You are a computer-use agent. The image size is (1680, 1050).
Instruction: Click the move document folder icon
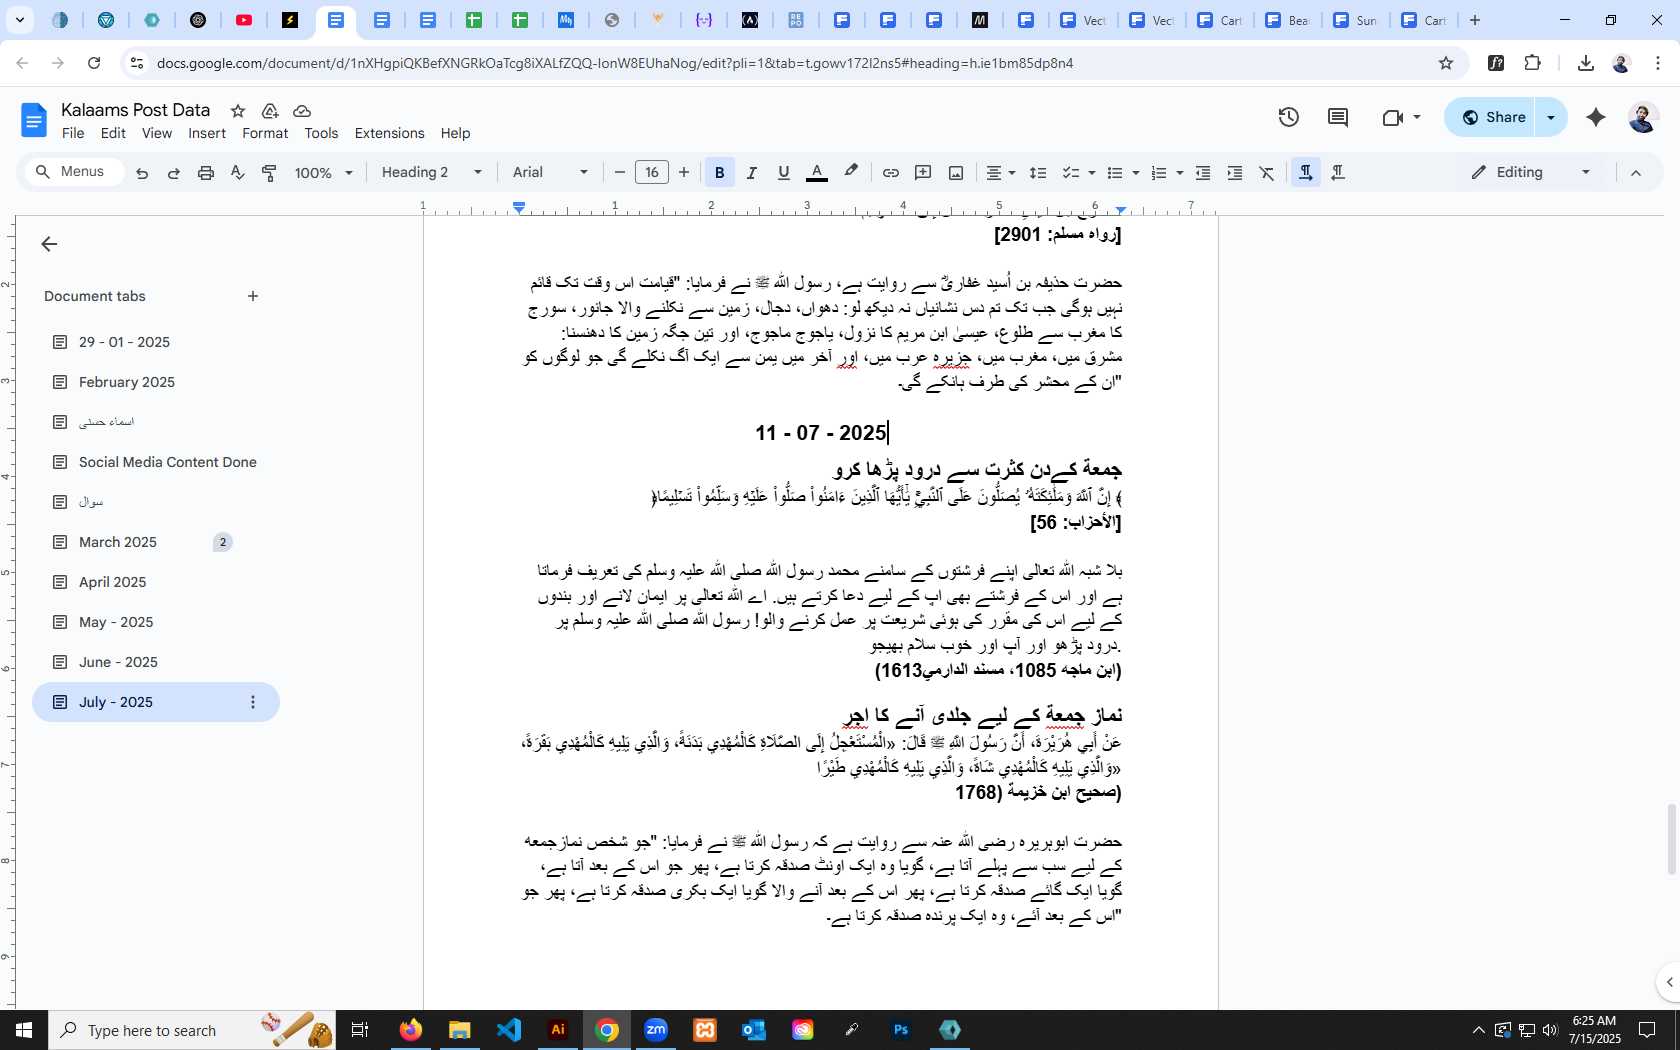[x=270, y=111]
